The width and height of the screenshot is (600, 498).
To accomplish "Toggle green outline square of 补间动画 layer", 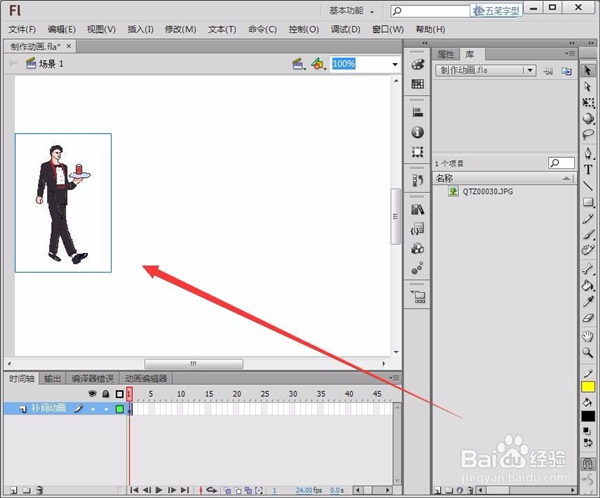I will [119, 409].
